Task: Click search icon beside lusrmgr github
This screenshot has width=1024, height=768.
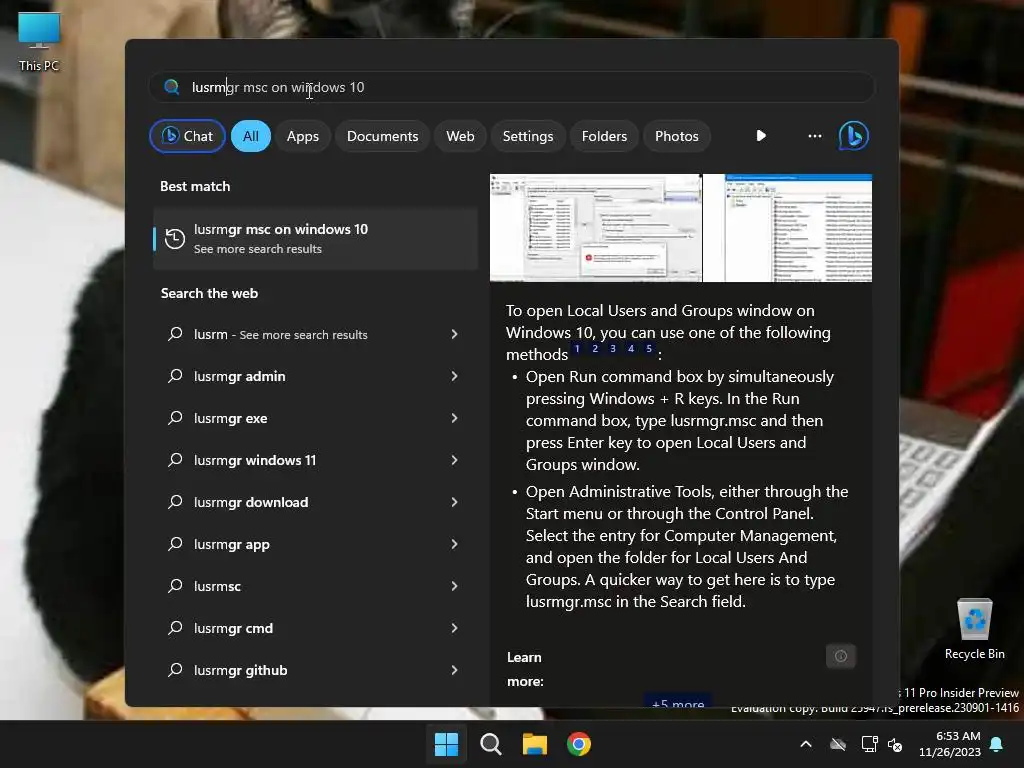Action: 175,669
